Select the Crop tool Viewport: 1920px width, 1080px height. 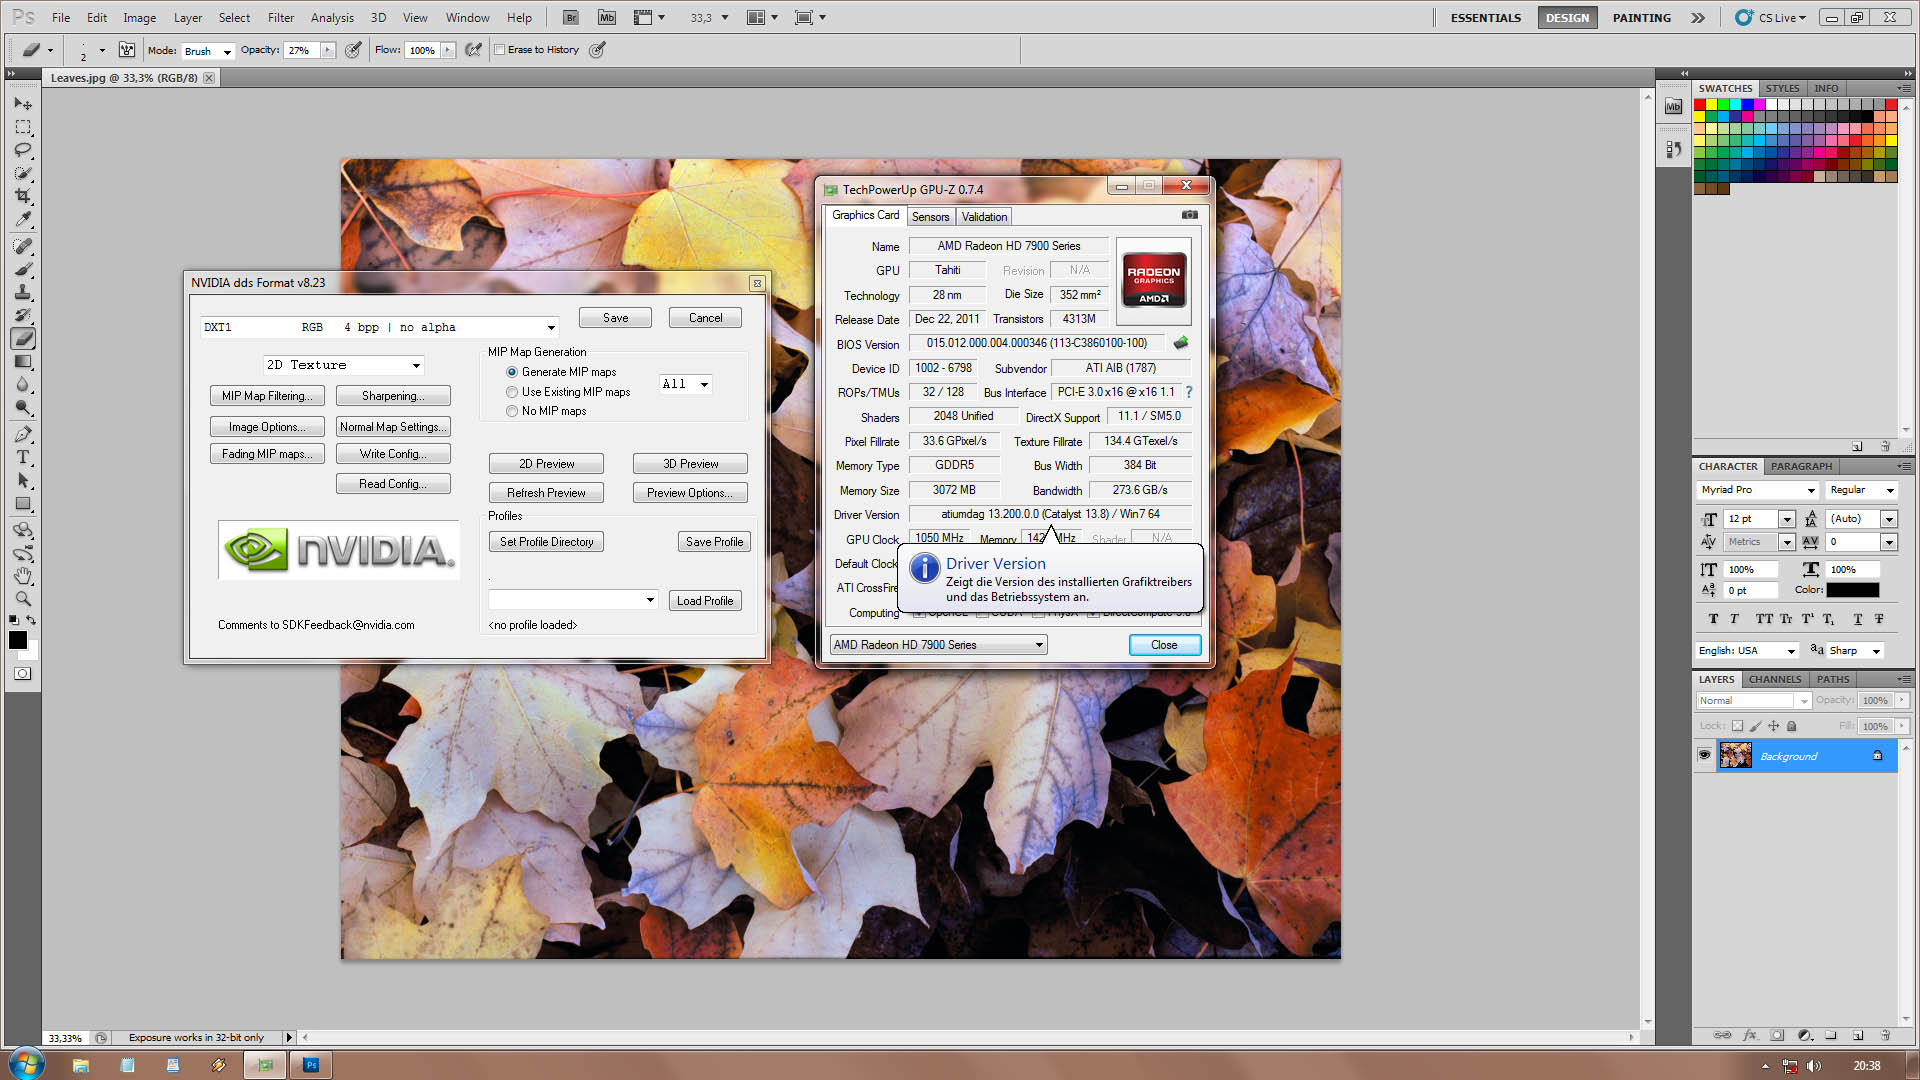tap(23, 196)
